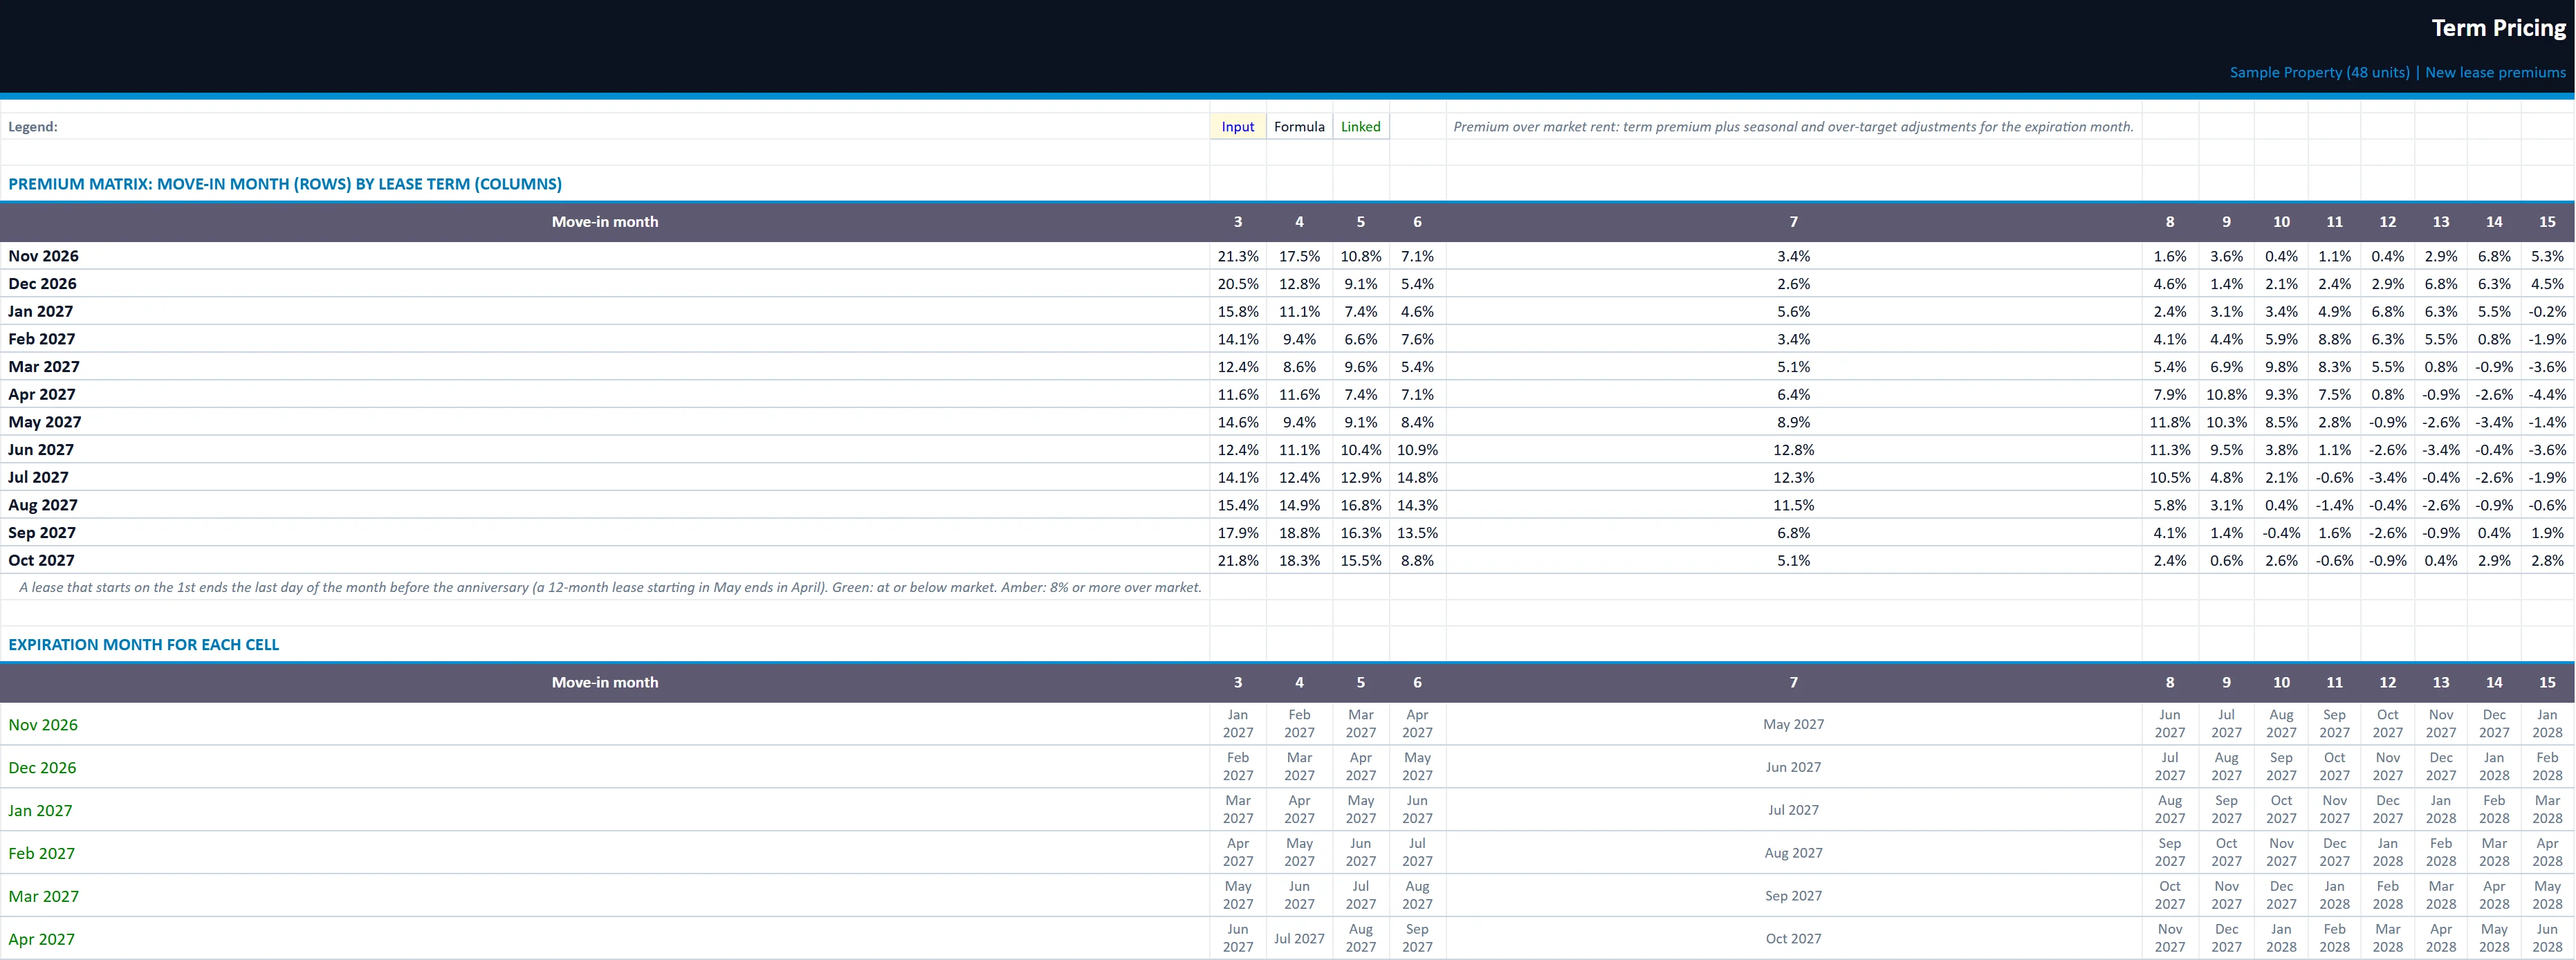
Task: Select 'Sep 2027' expiration under term 7 for Mar 2027
Action: pos(1793,896)
